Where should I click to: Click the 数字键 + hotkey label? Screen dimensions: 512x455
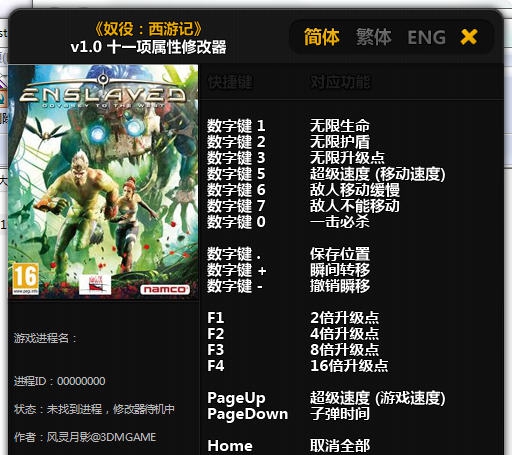237,270
